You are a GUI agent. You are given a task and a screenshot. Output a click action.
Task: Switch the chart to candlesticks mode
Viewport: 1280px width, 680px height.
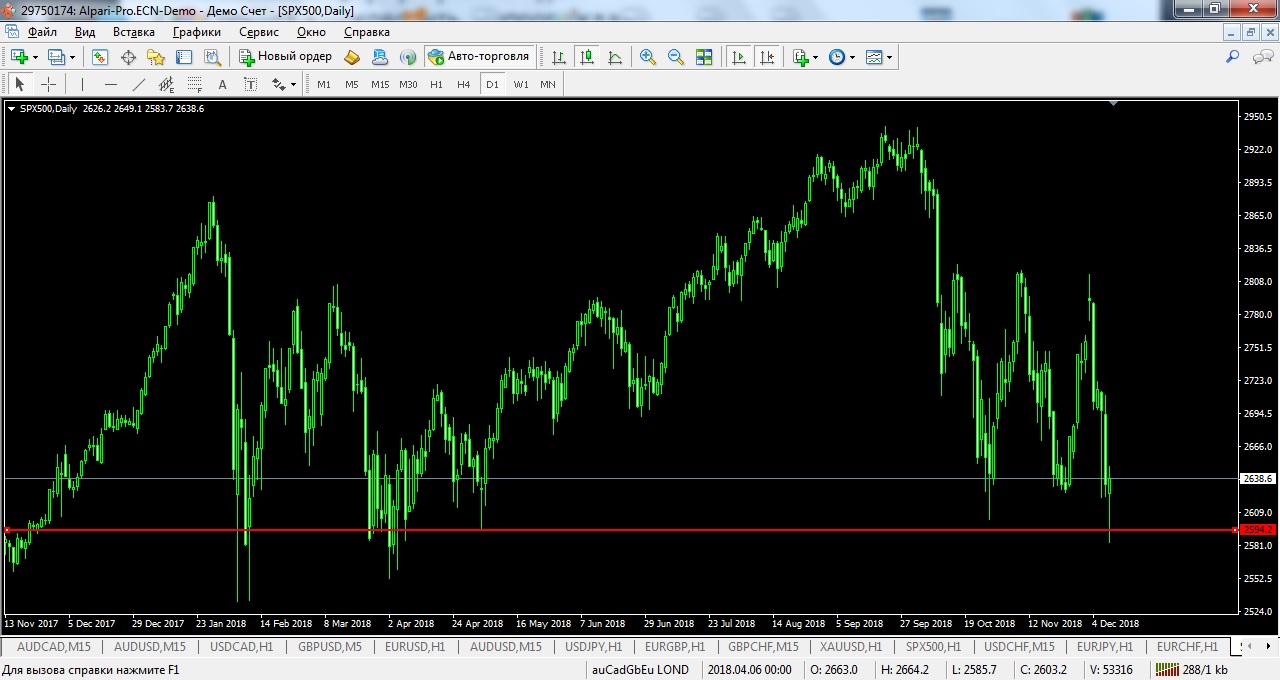pyautogui.click(x=587, y=57)
